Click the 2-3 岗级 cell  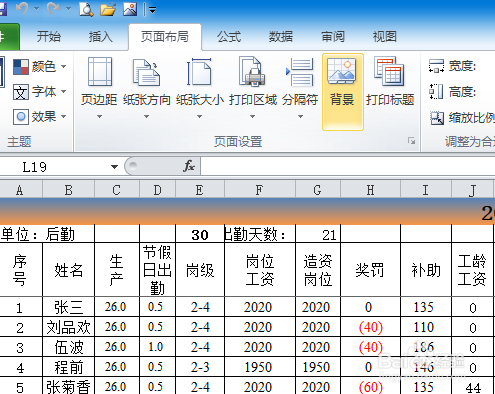click(200, 367)
